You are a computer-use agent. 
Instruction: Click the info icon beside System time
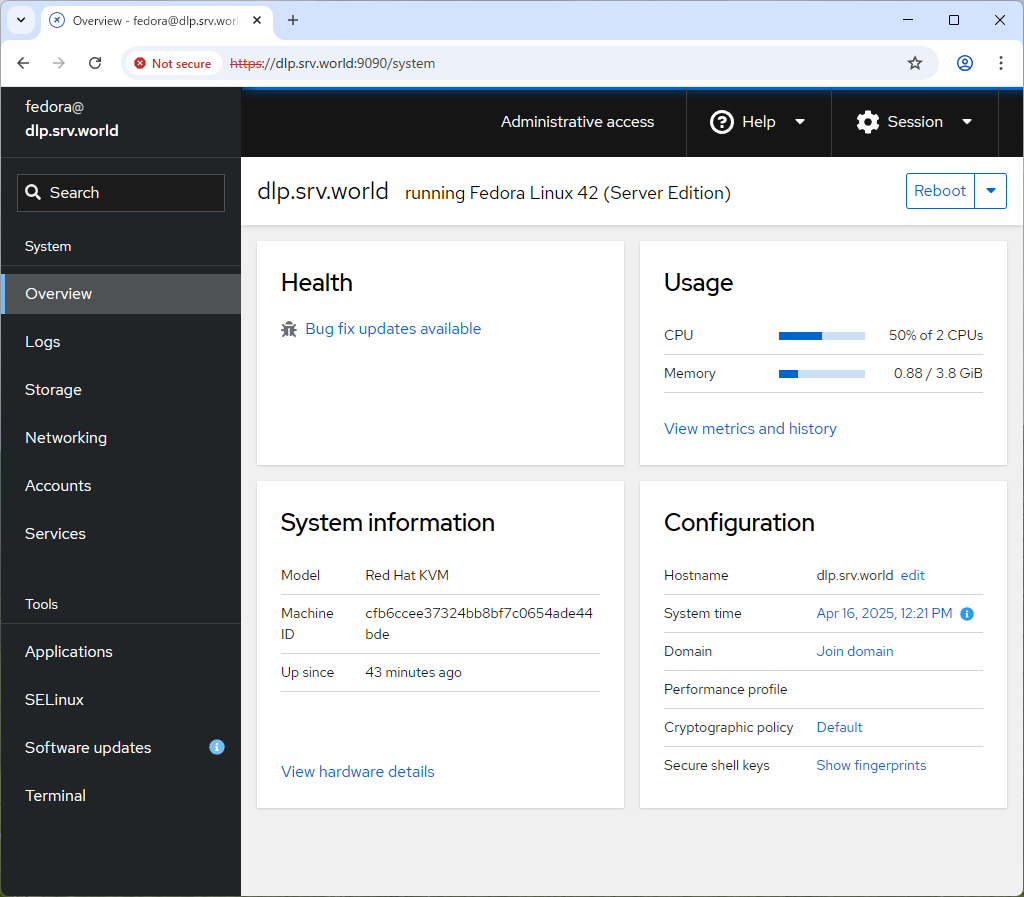coord(967,614)
